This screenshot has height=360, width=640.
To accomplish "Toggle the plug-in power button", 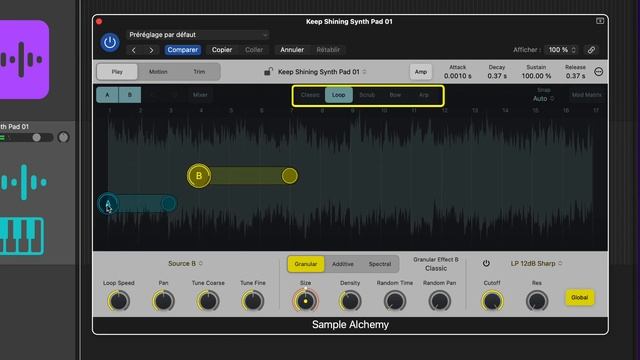I will click(110, 42).
